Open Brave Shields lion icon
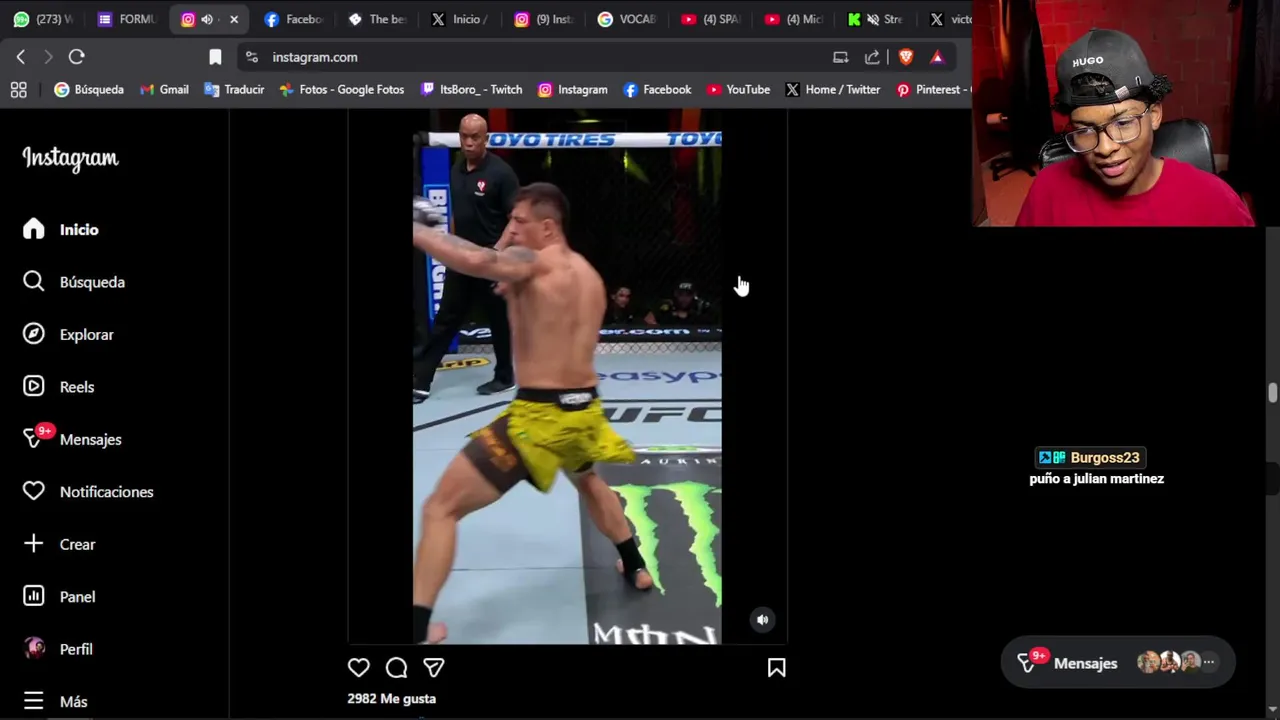1280x720 pixels. tap(906, 57)
